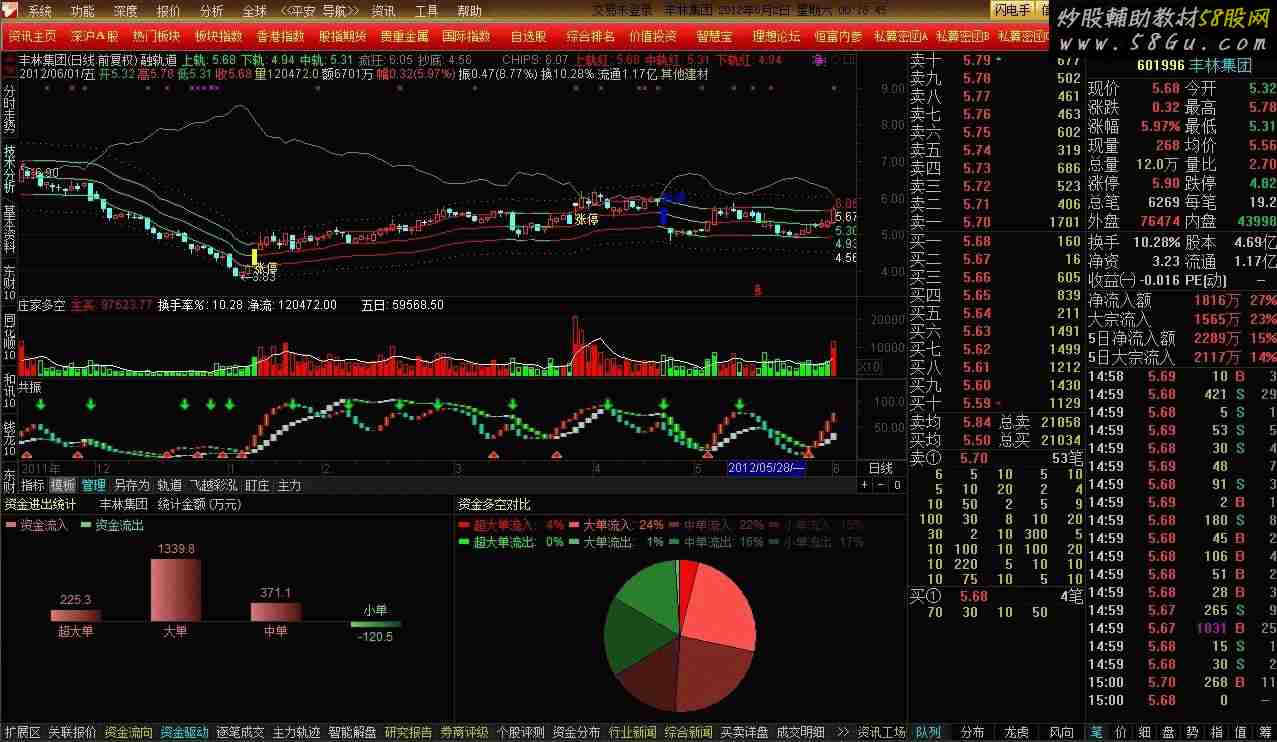
Task: Select the 盯庄 indicator template
Action: pyautogui.click(x=257, y=485)
